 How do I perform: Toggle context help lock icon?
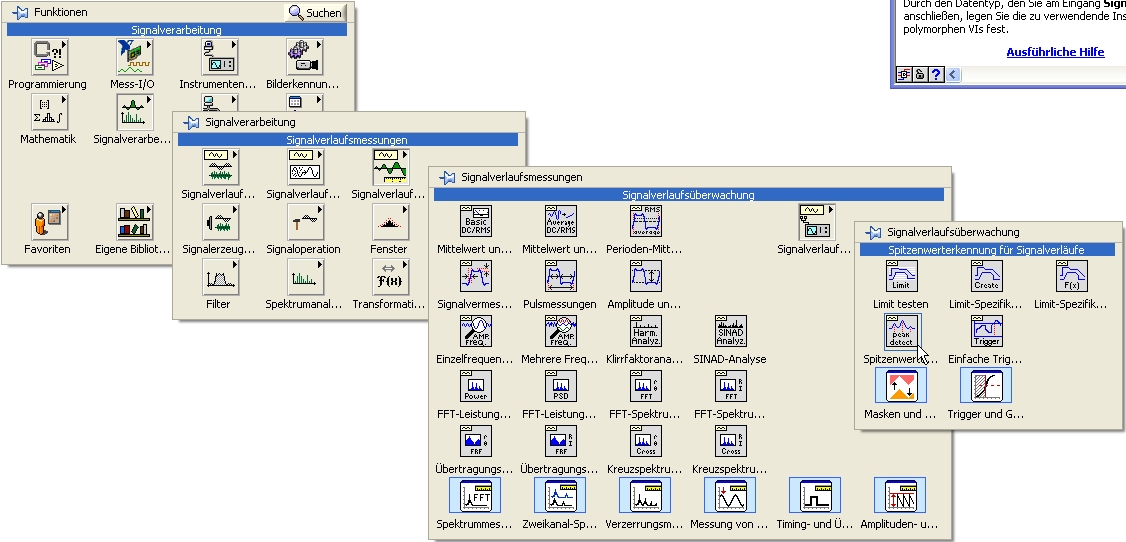pyautogui.click(x=920, y=75)
